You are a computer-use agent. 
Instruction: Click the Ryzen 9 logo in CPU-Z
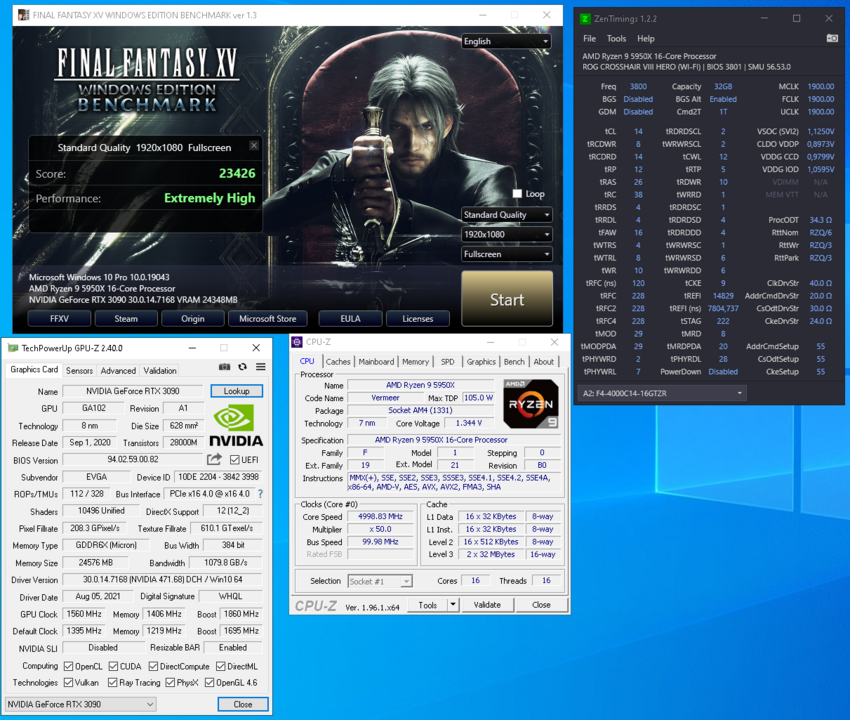click(x=530, y=403)
